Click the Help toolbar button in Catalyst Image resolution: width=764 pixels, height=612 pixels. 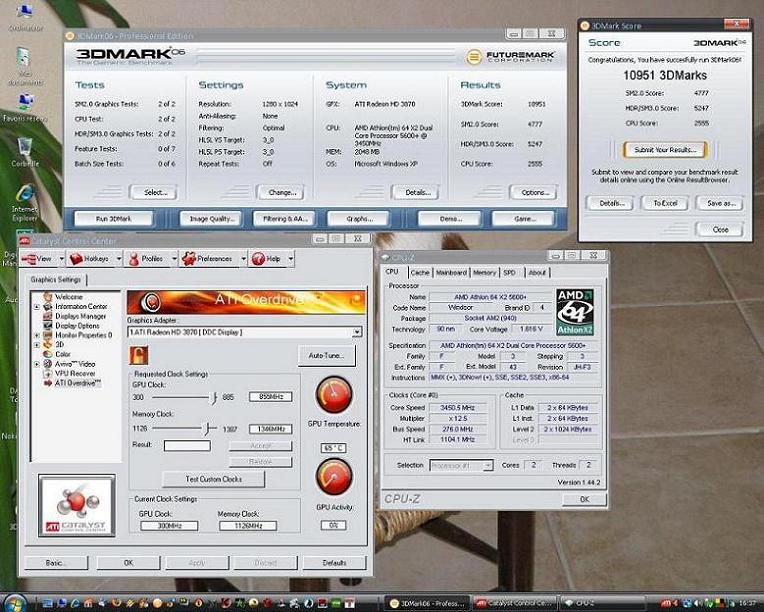pyautogui.click(x=267, y=259)
